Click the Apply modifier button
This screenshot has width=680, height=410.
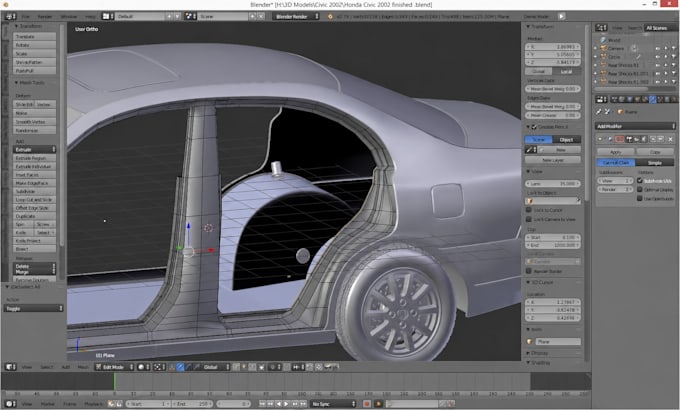coord(616,152)
